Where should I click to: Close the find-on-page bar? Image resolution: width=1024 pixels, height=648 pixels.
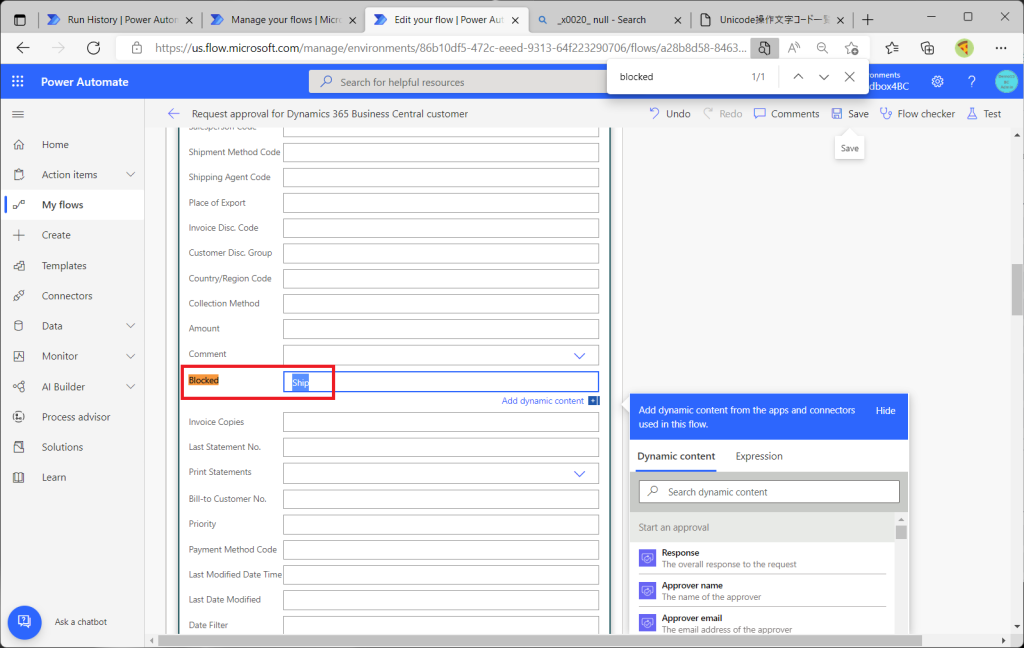coord(849,76)
